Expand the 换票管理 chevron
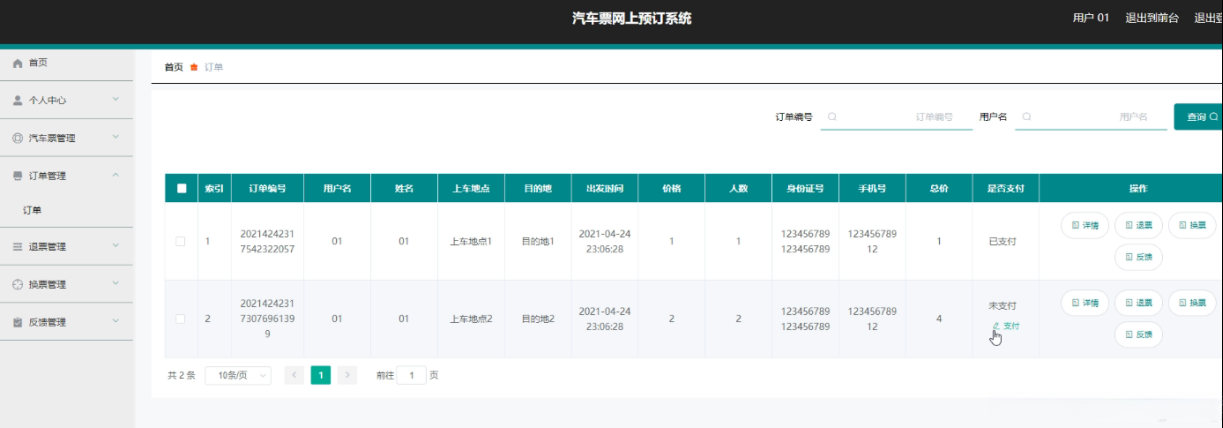 click(x=116, y=284)
